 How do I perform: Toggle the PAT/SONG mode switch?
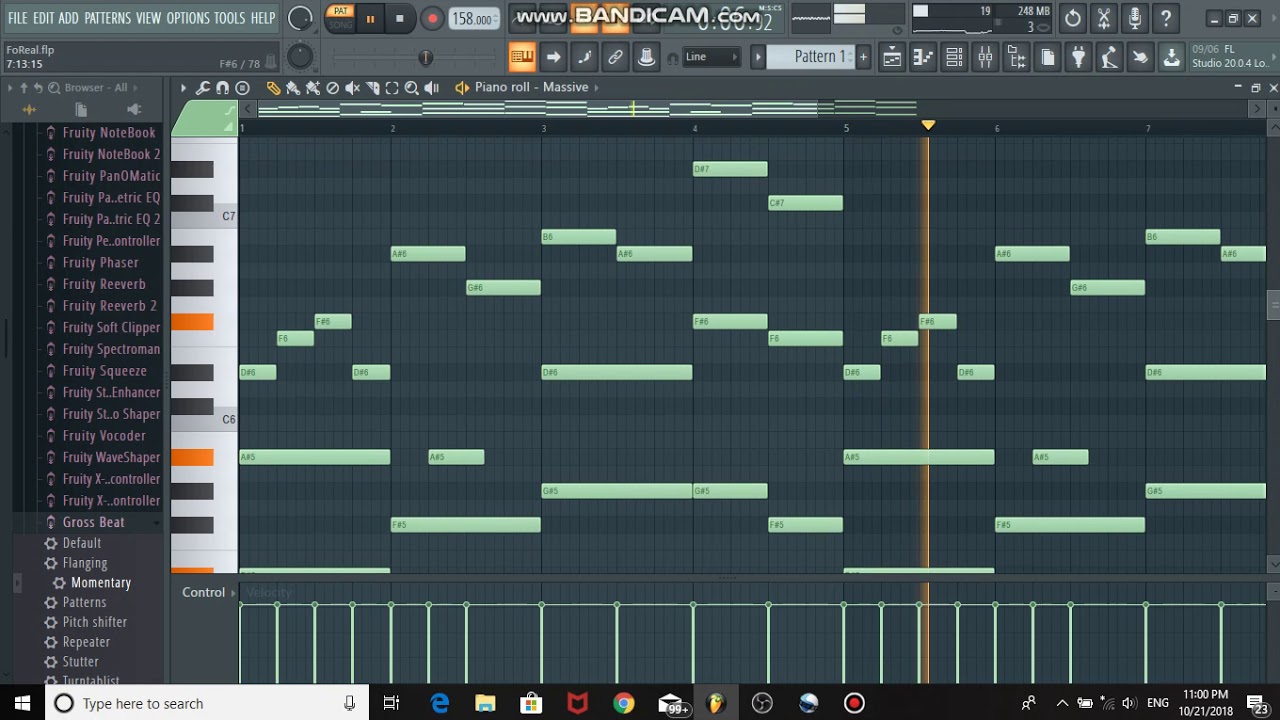341,18
